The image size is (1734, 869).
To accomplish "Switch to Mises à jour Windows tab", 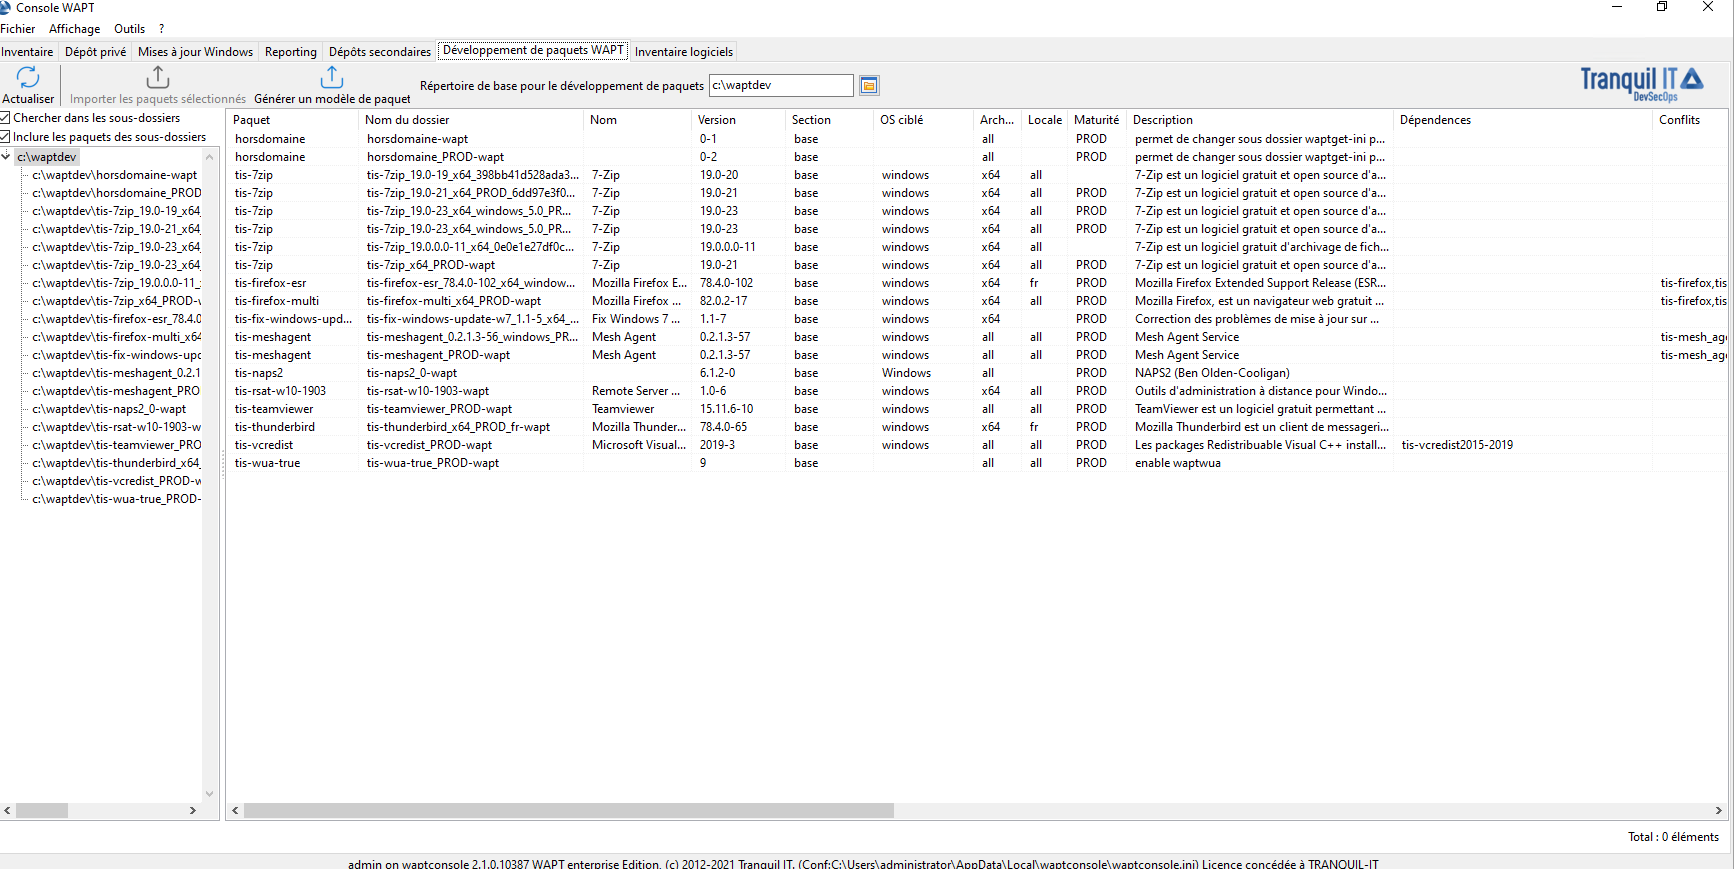I will pyautogui.click(x=196, y=52).
